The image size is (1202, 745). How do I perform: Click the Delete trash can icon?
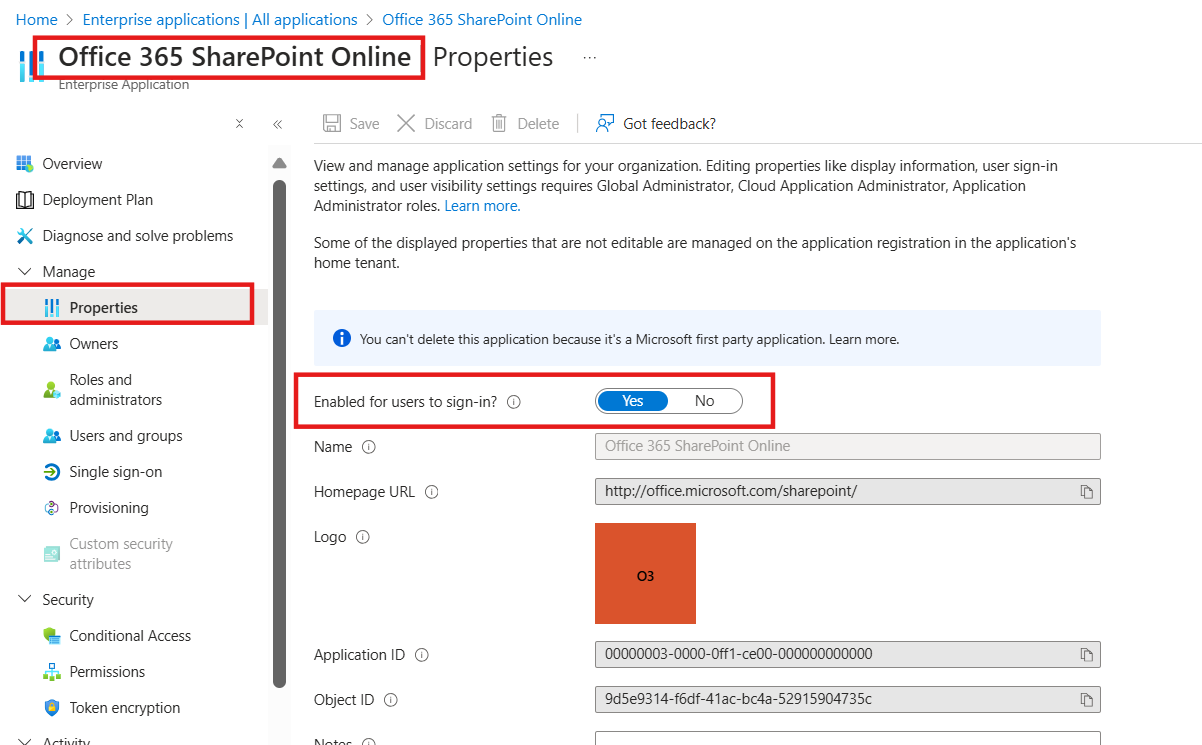coord(499,123)
